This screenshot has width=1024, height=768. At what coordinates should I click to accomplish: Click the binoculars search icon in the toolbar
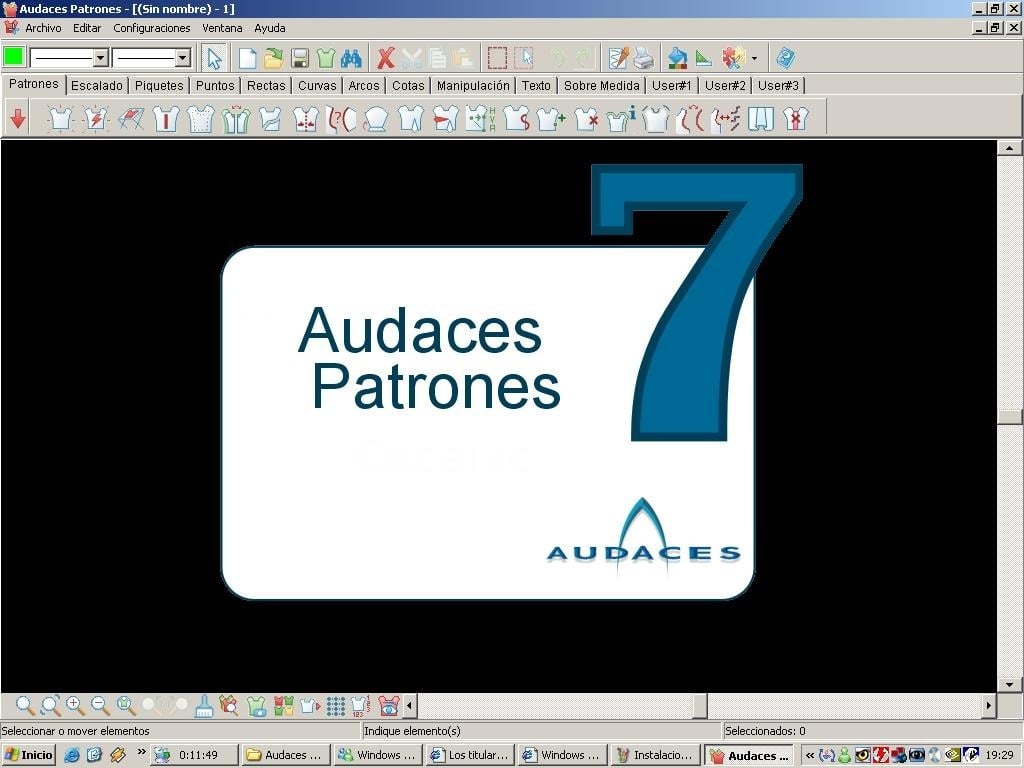point(351,57)
